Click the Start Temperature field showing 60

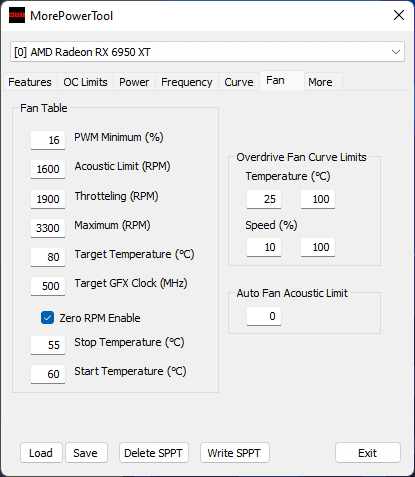click(48, 374)
